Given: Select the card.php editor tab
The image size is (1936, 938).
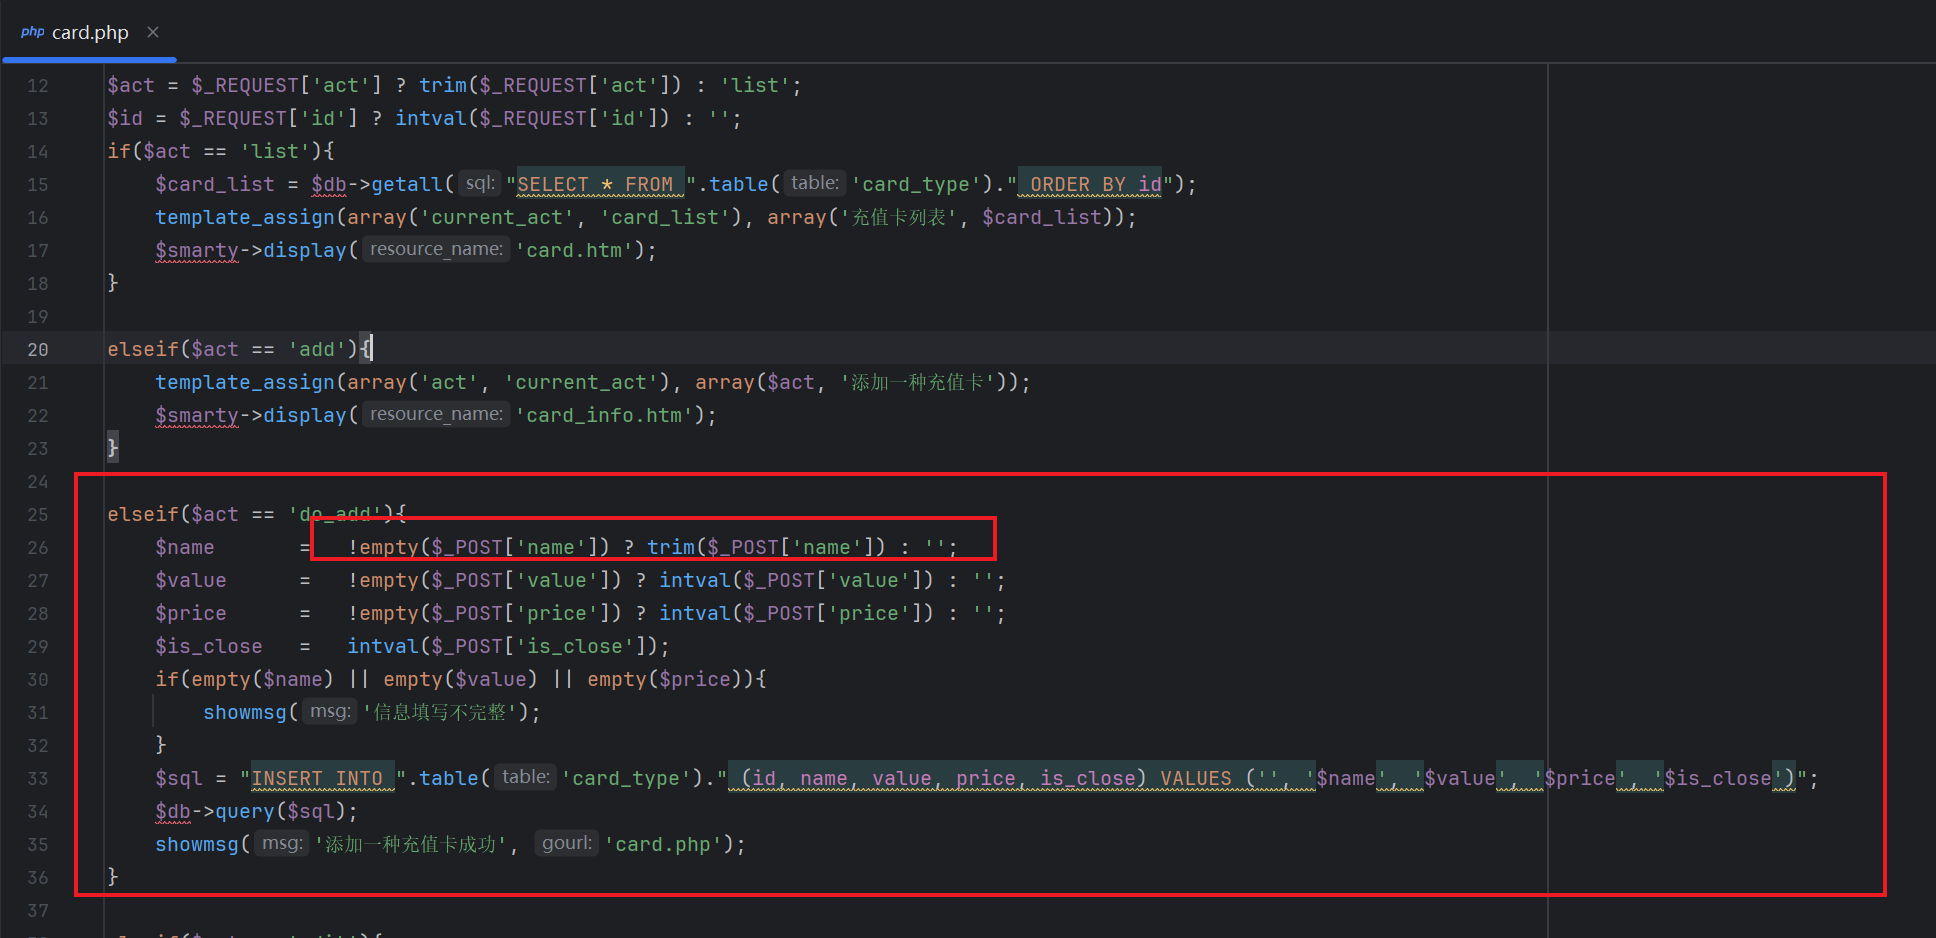Looking at the screenshot, I should tap(89, 32).
